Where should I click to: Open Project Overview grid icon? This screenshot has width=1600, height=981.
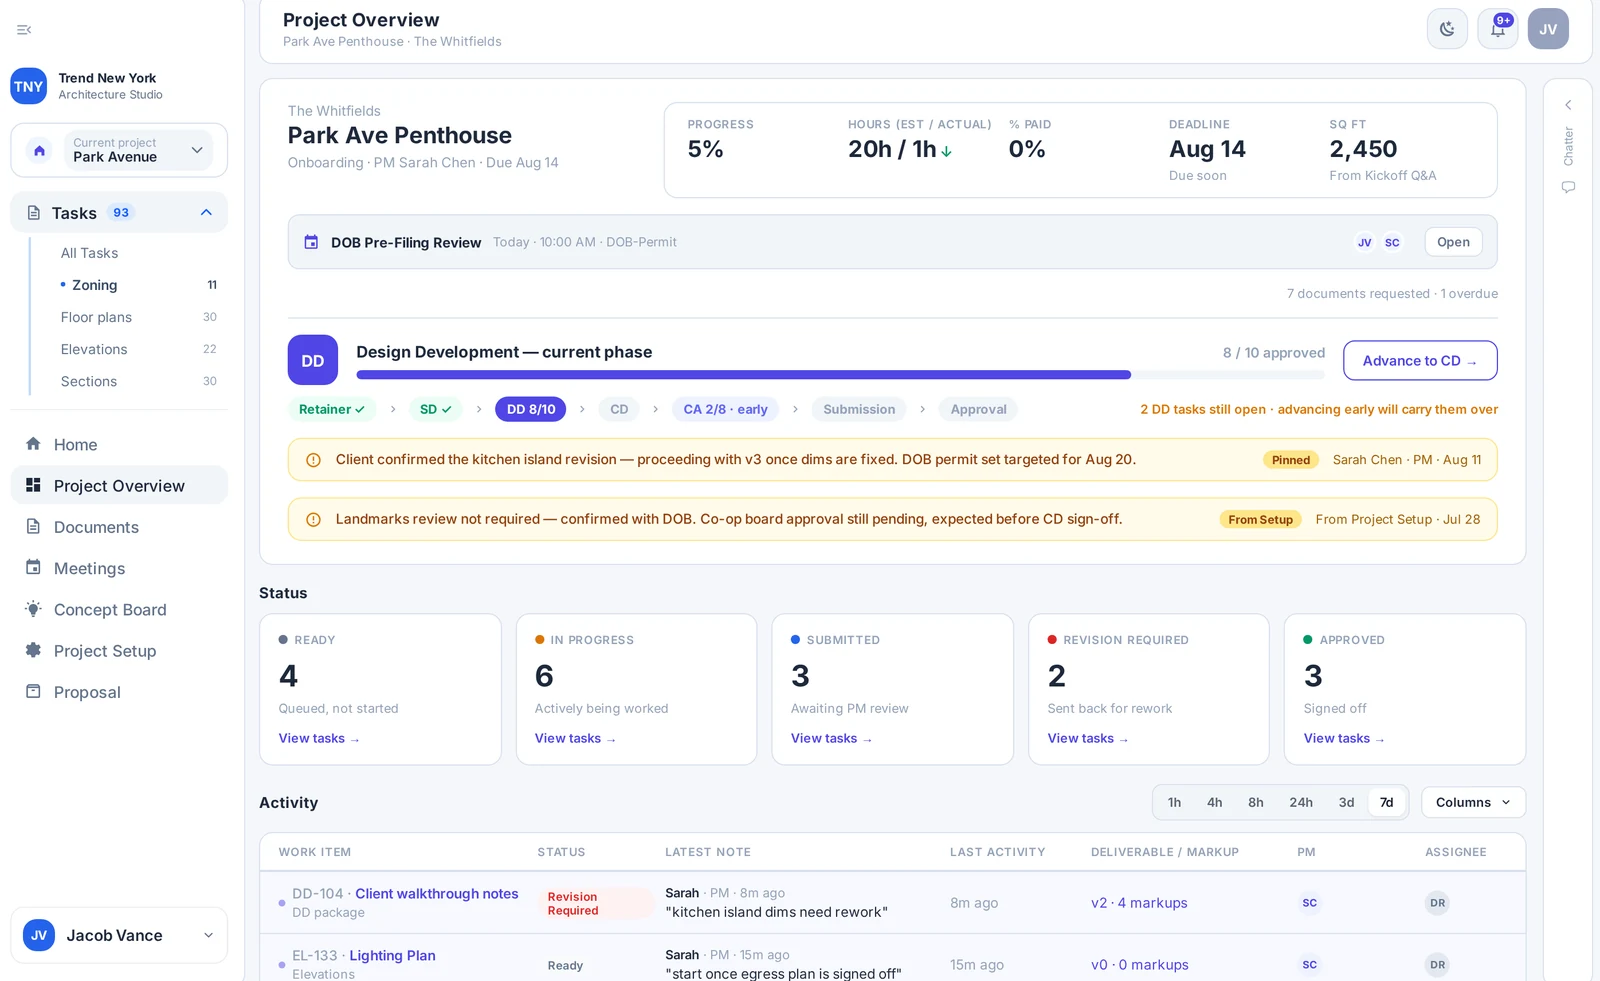[33, 485]
